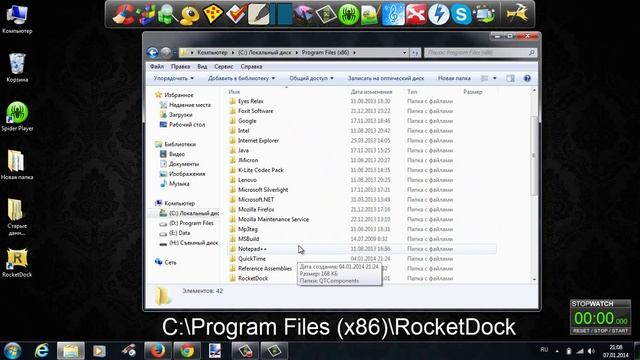Viewport: 640px width, 360px height.
Task: Open the pen and paper icon in the dock
Action: click(259, 15)
